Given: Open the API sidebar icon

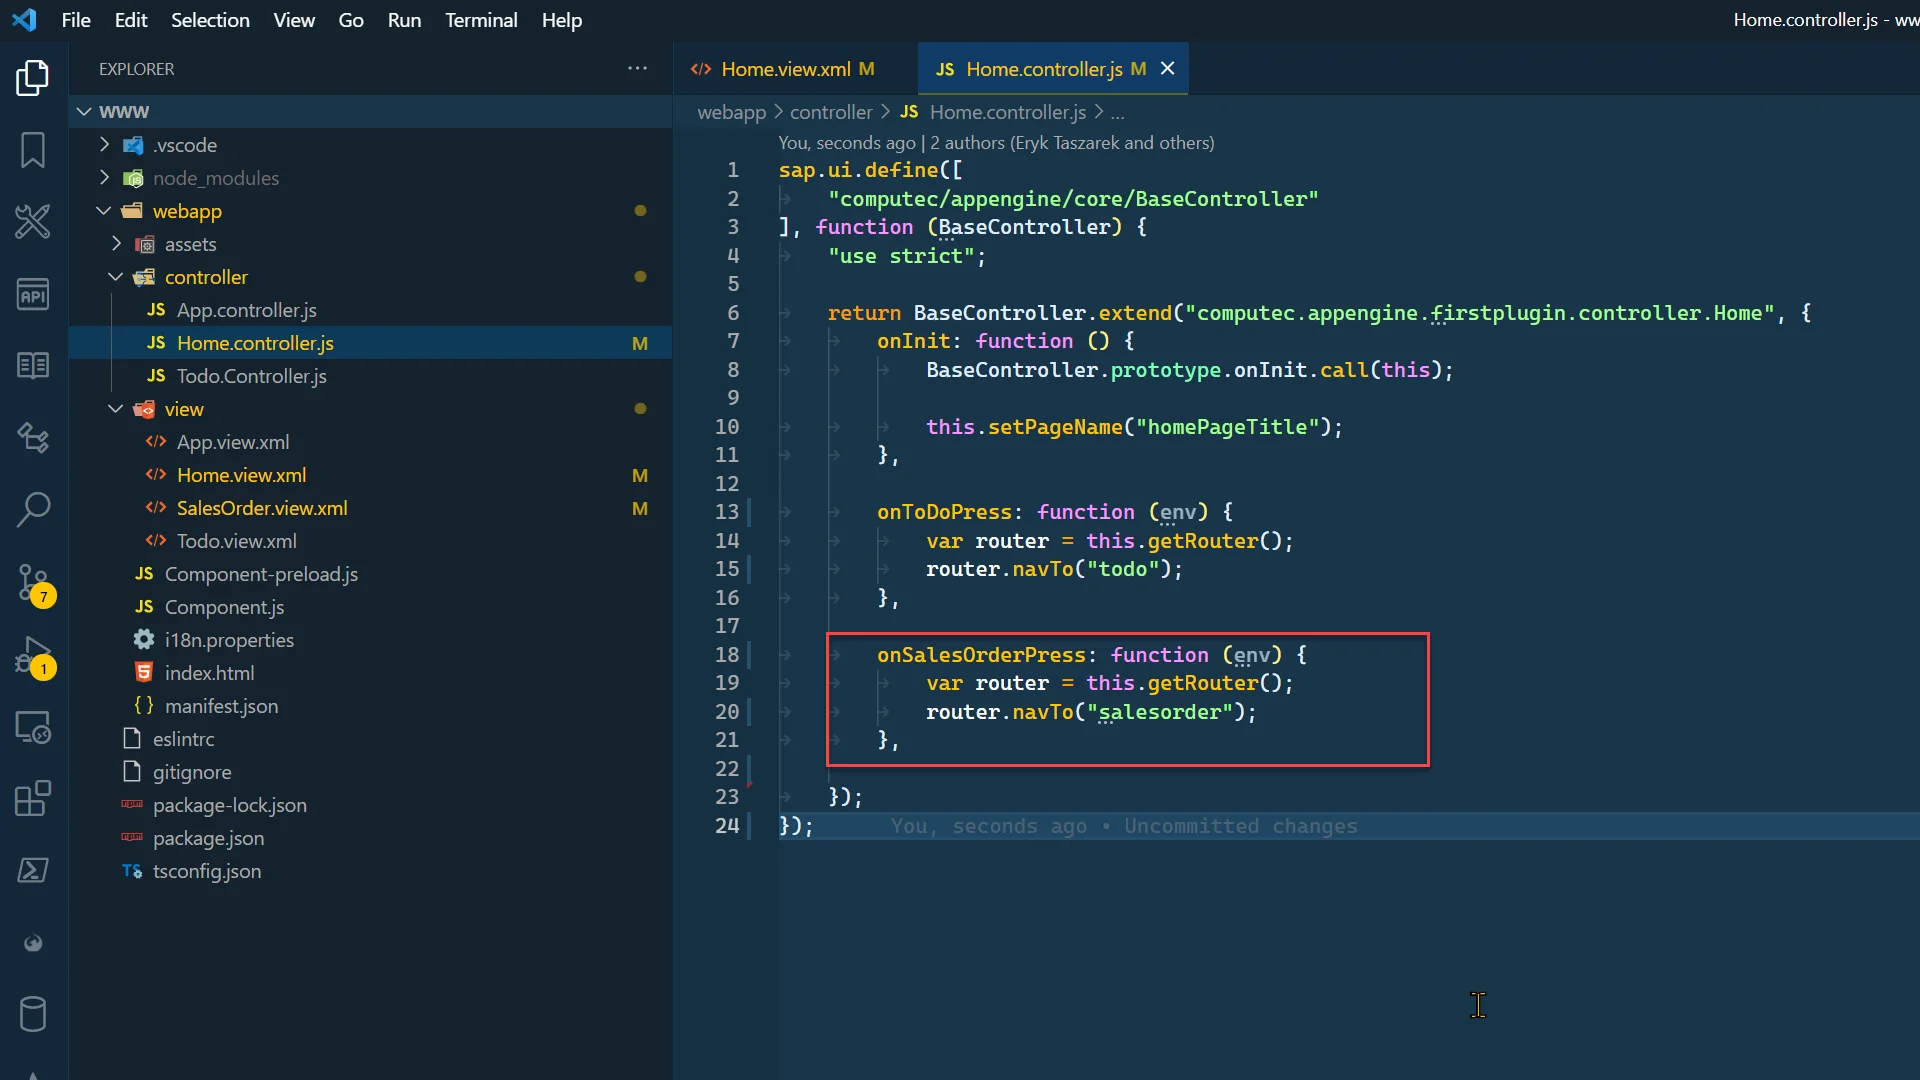Looking at the screenshot, I should pos(33,294).
